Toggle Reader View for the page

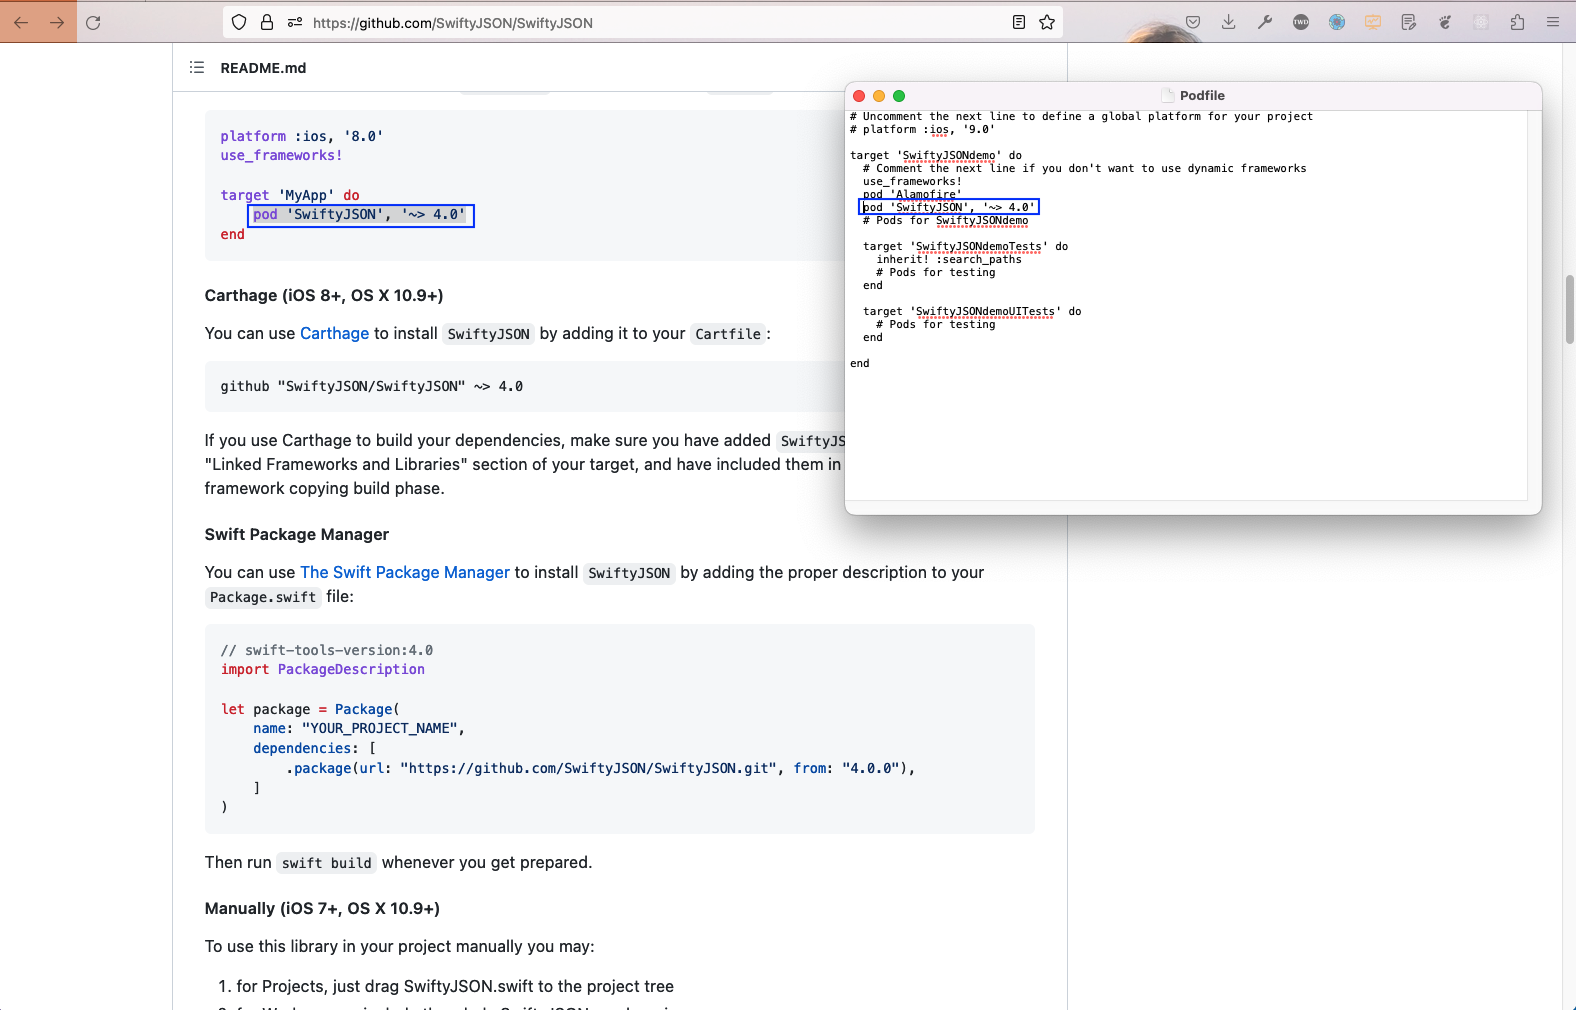pyautogui.click(x=1019, y=22)
